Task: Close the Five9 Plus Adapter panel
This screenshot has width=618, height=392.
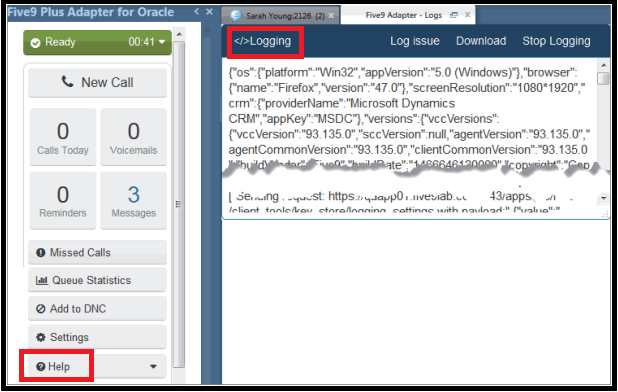Action: [x=209, y=12]
